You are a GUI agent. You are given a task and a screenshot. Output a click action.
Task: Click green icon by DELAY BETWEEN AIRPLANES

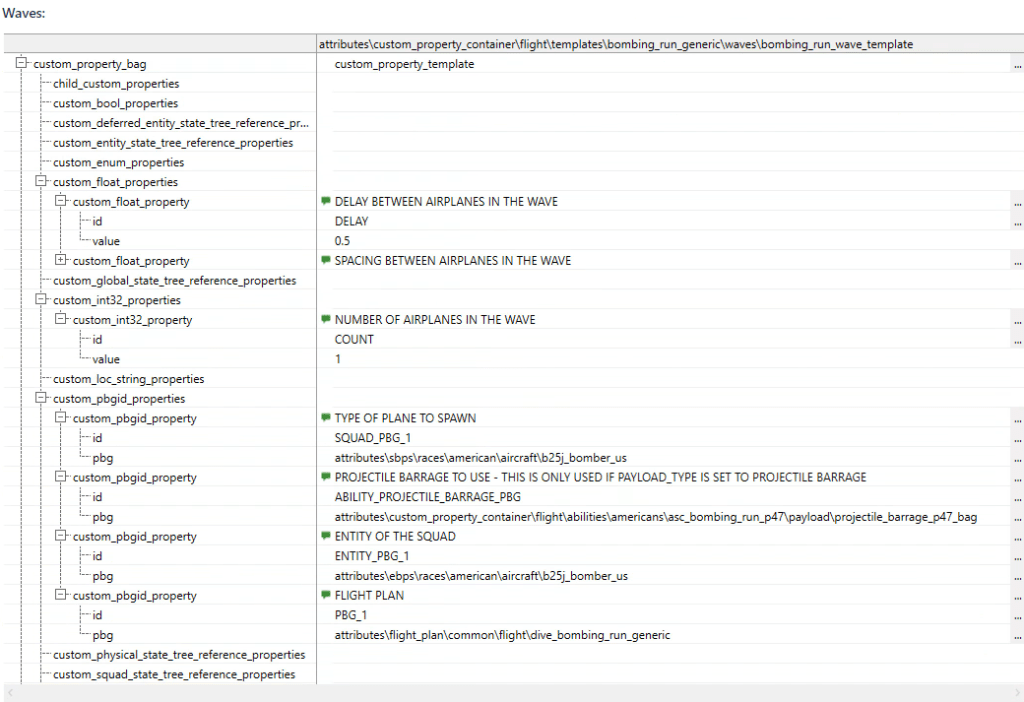[x=325, y=202]
